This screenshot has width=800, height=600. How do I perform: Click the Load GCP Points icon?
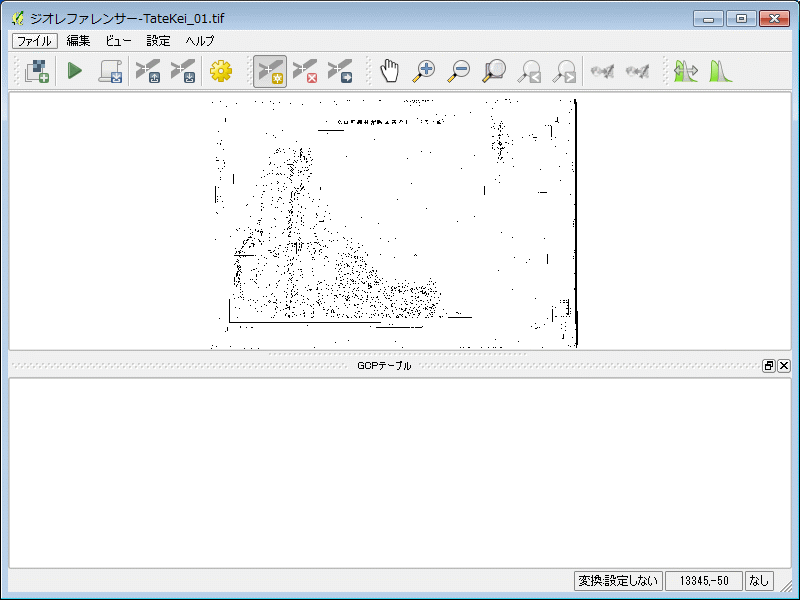coord(148,71)
